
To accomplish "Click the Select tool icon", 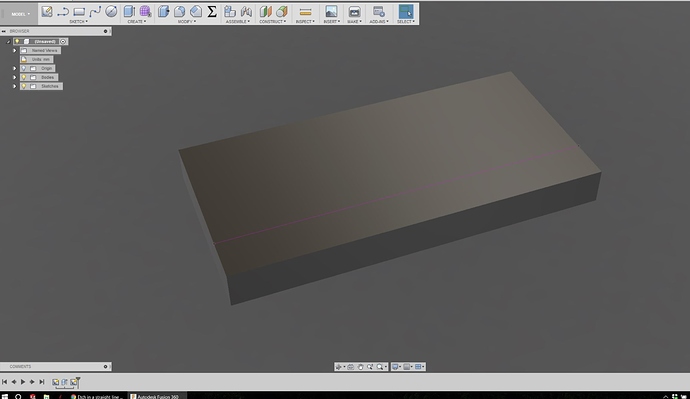I will (405, 11).
